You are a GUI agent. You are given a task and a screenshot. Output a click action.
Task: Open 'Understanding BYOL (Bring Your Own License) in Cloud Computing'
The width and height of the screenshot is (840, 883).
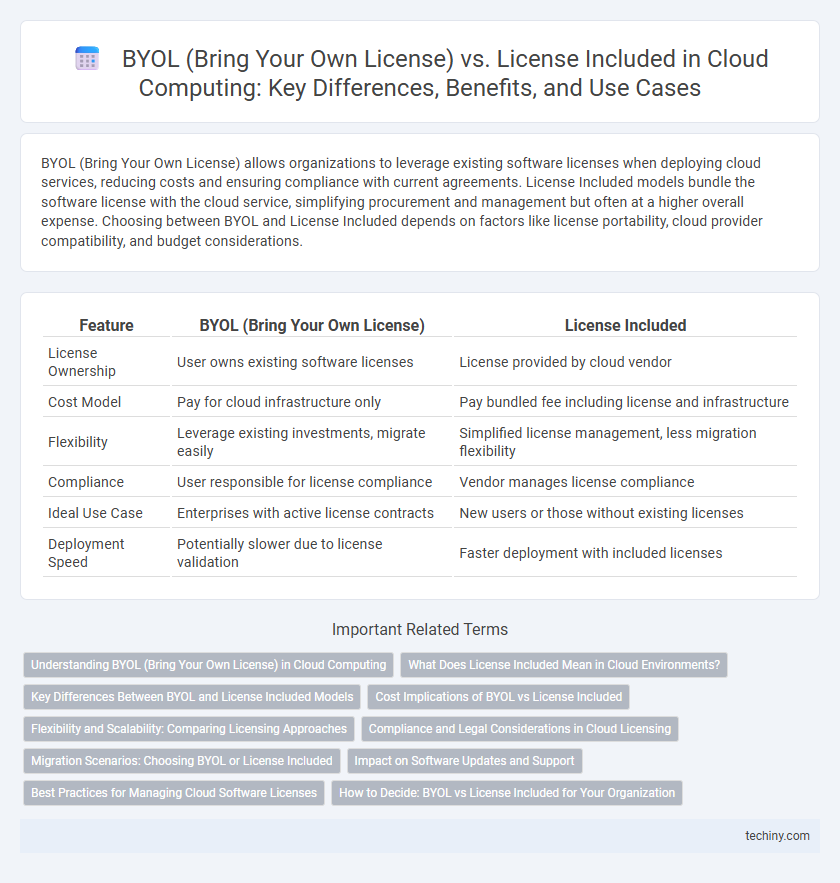pyautogui.click(x=208, y=665)
